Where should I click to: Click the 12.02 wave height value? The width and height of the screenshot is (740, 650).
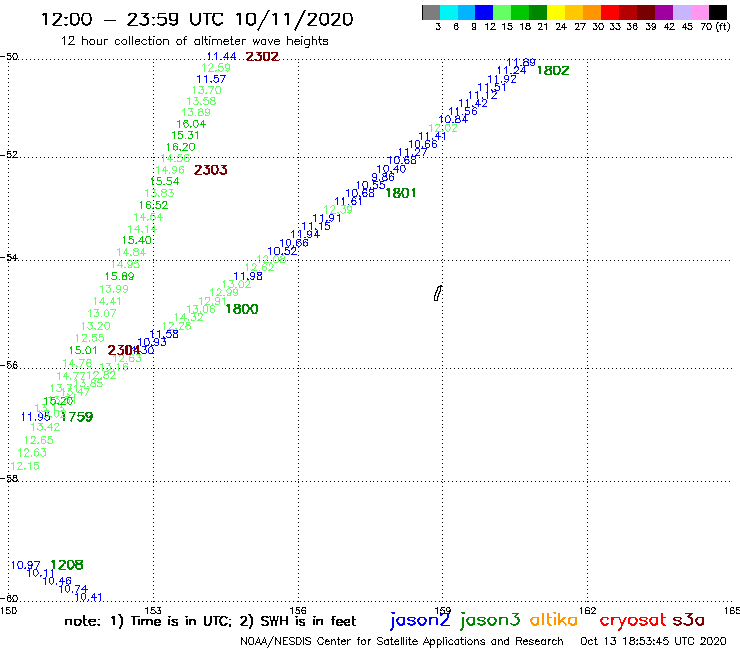pos(443,128)
